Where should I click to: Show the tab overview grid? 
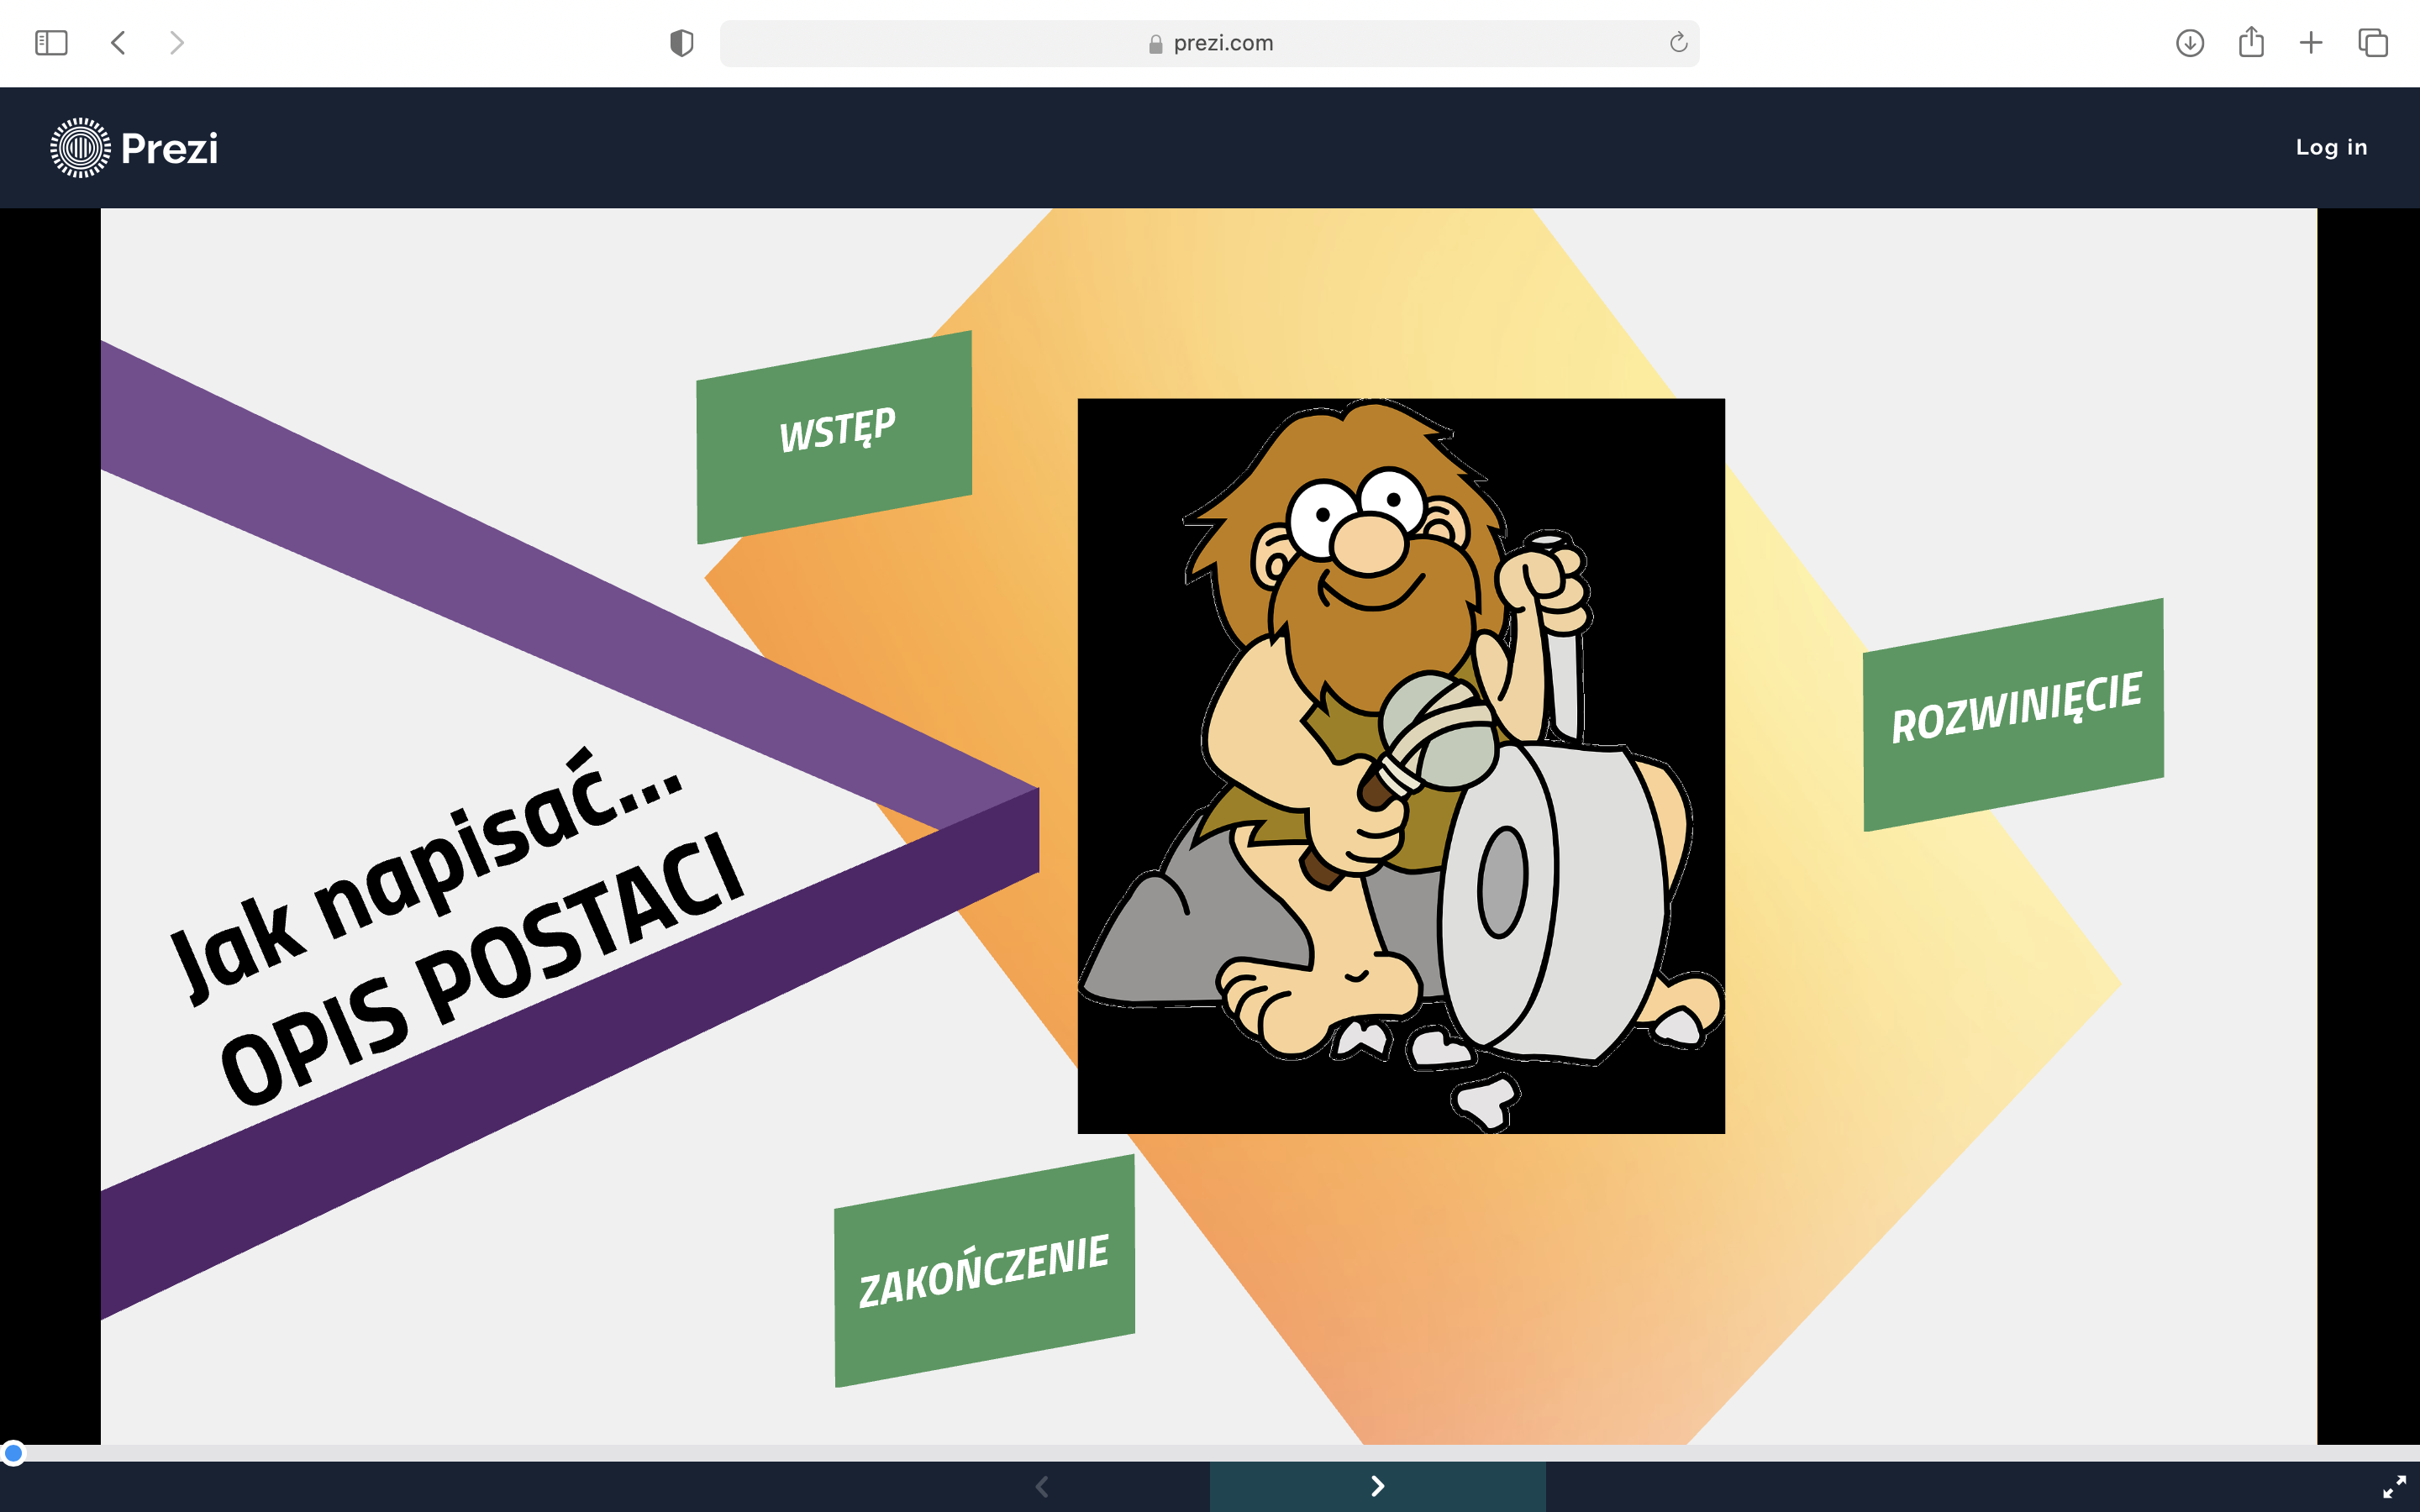[2372, 43]
